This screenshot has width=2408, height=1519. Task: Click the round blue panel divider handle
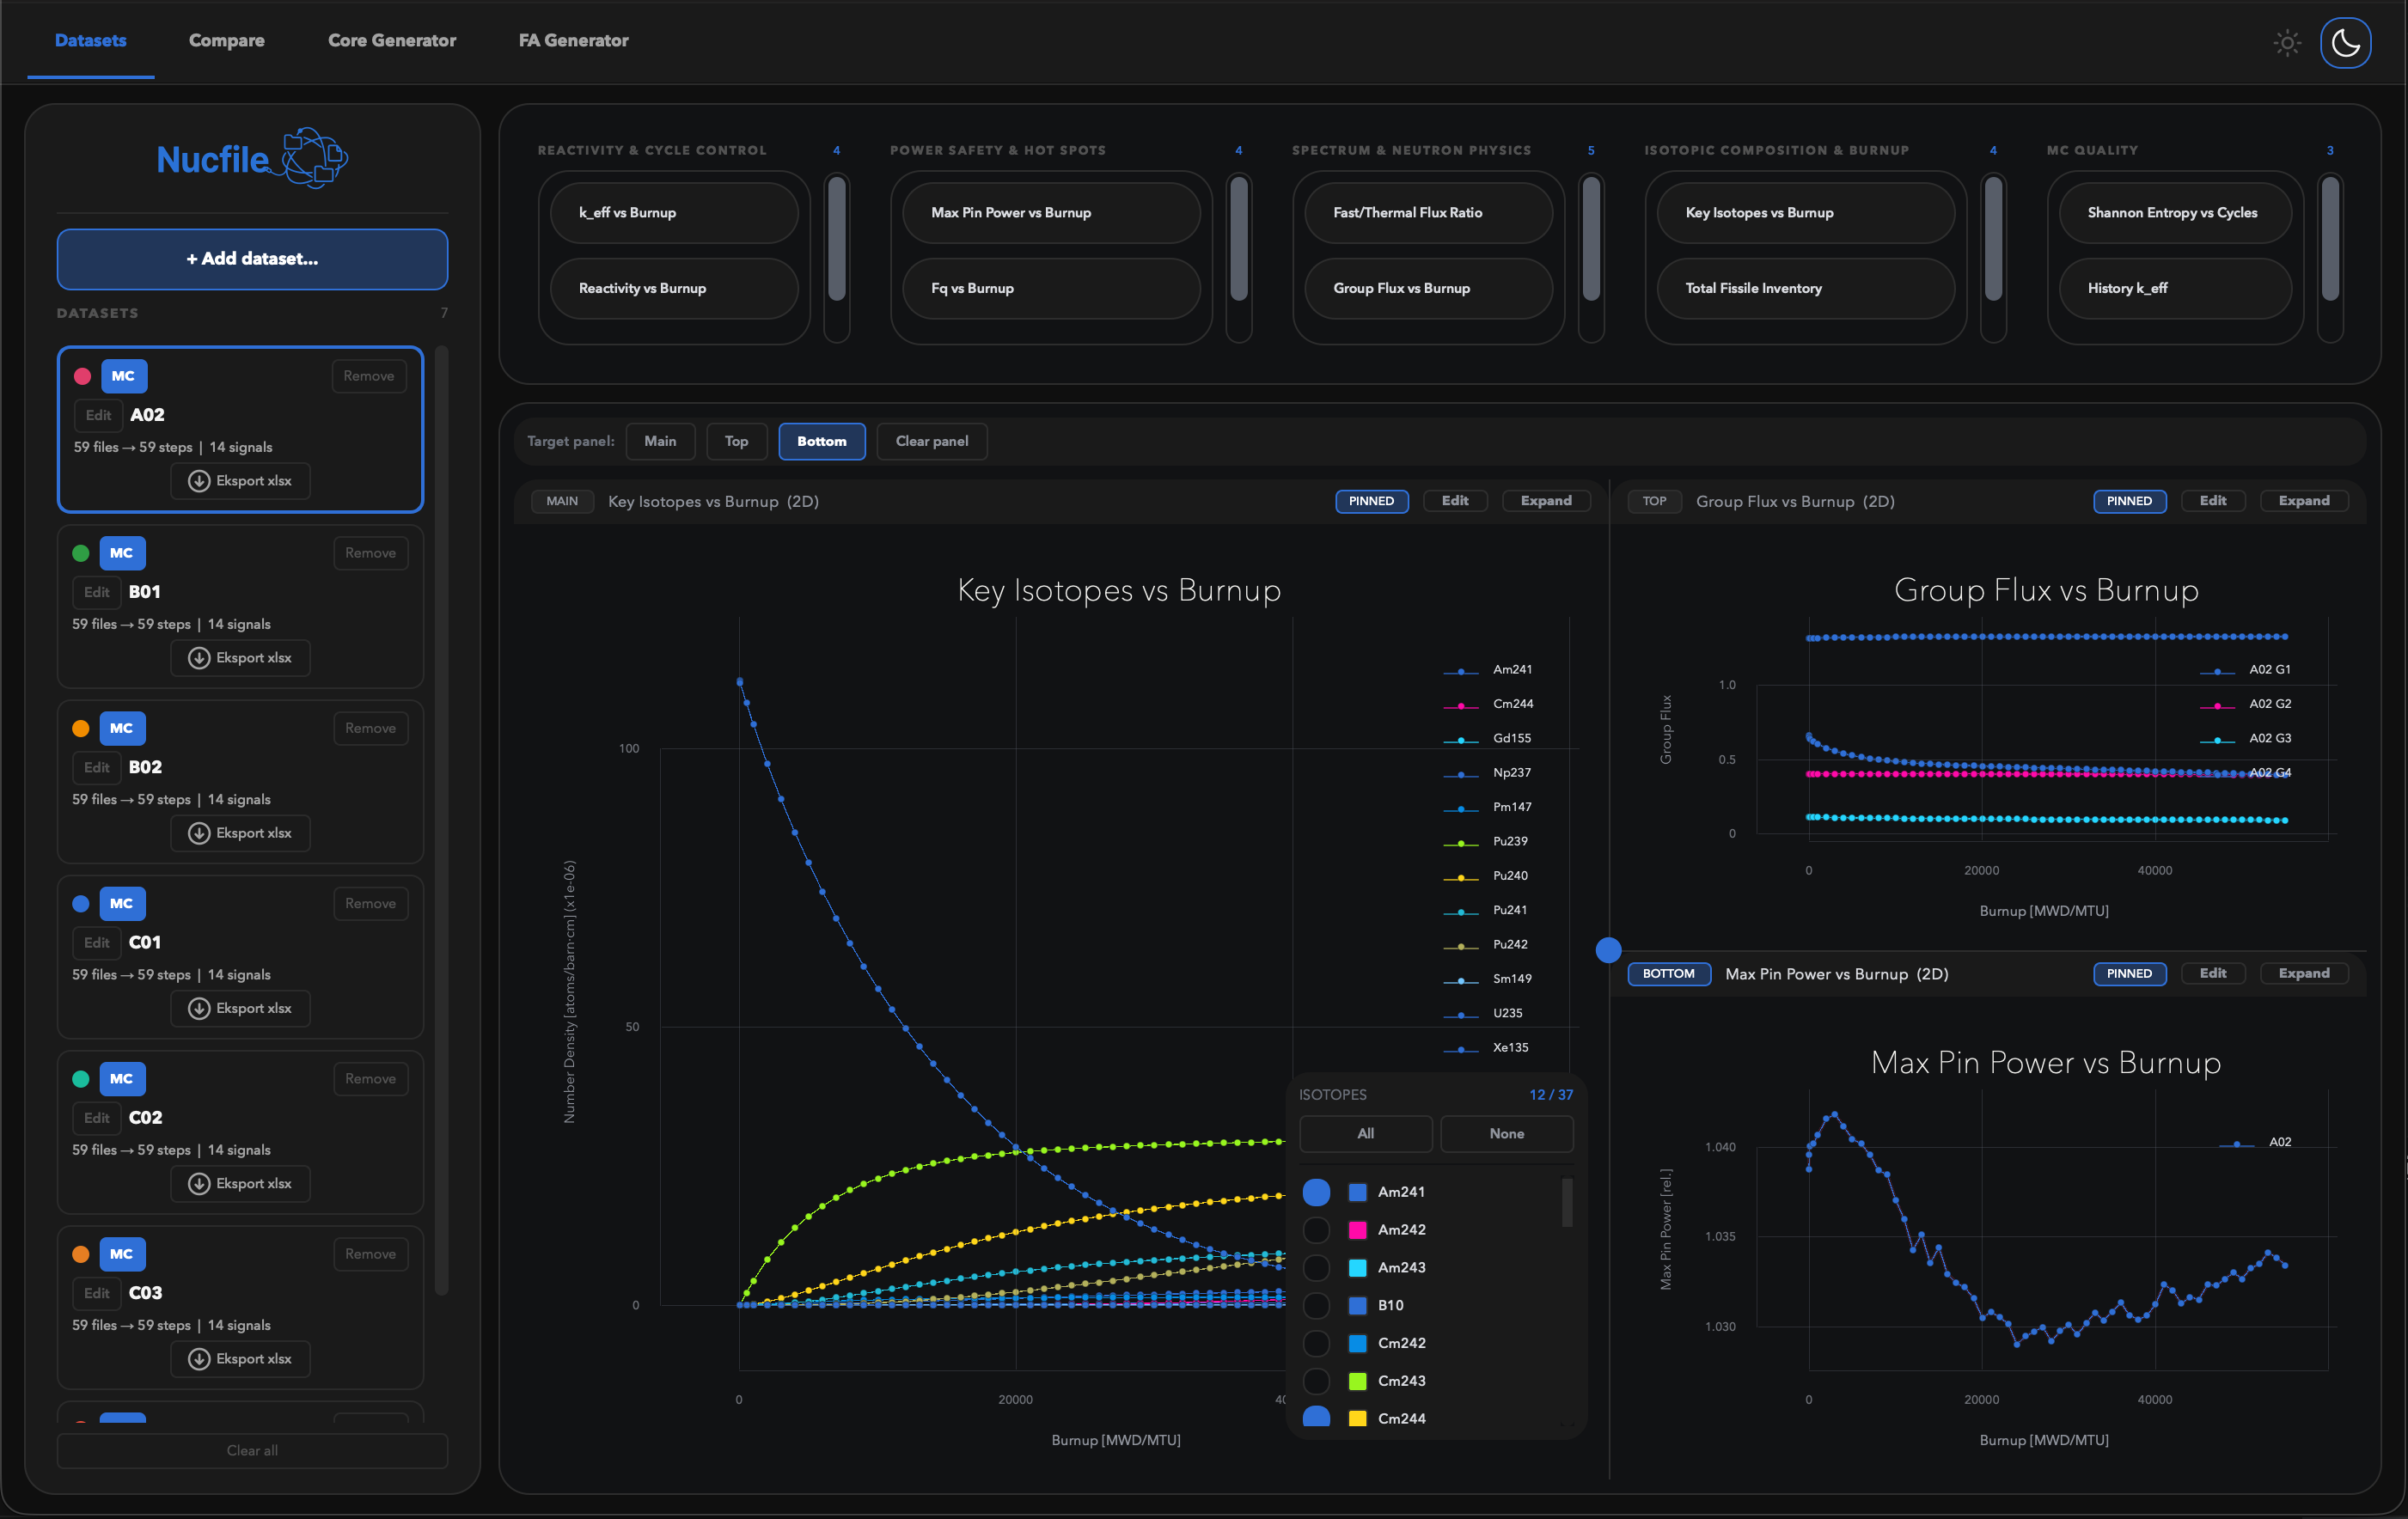click(x=1608, y=950)
